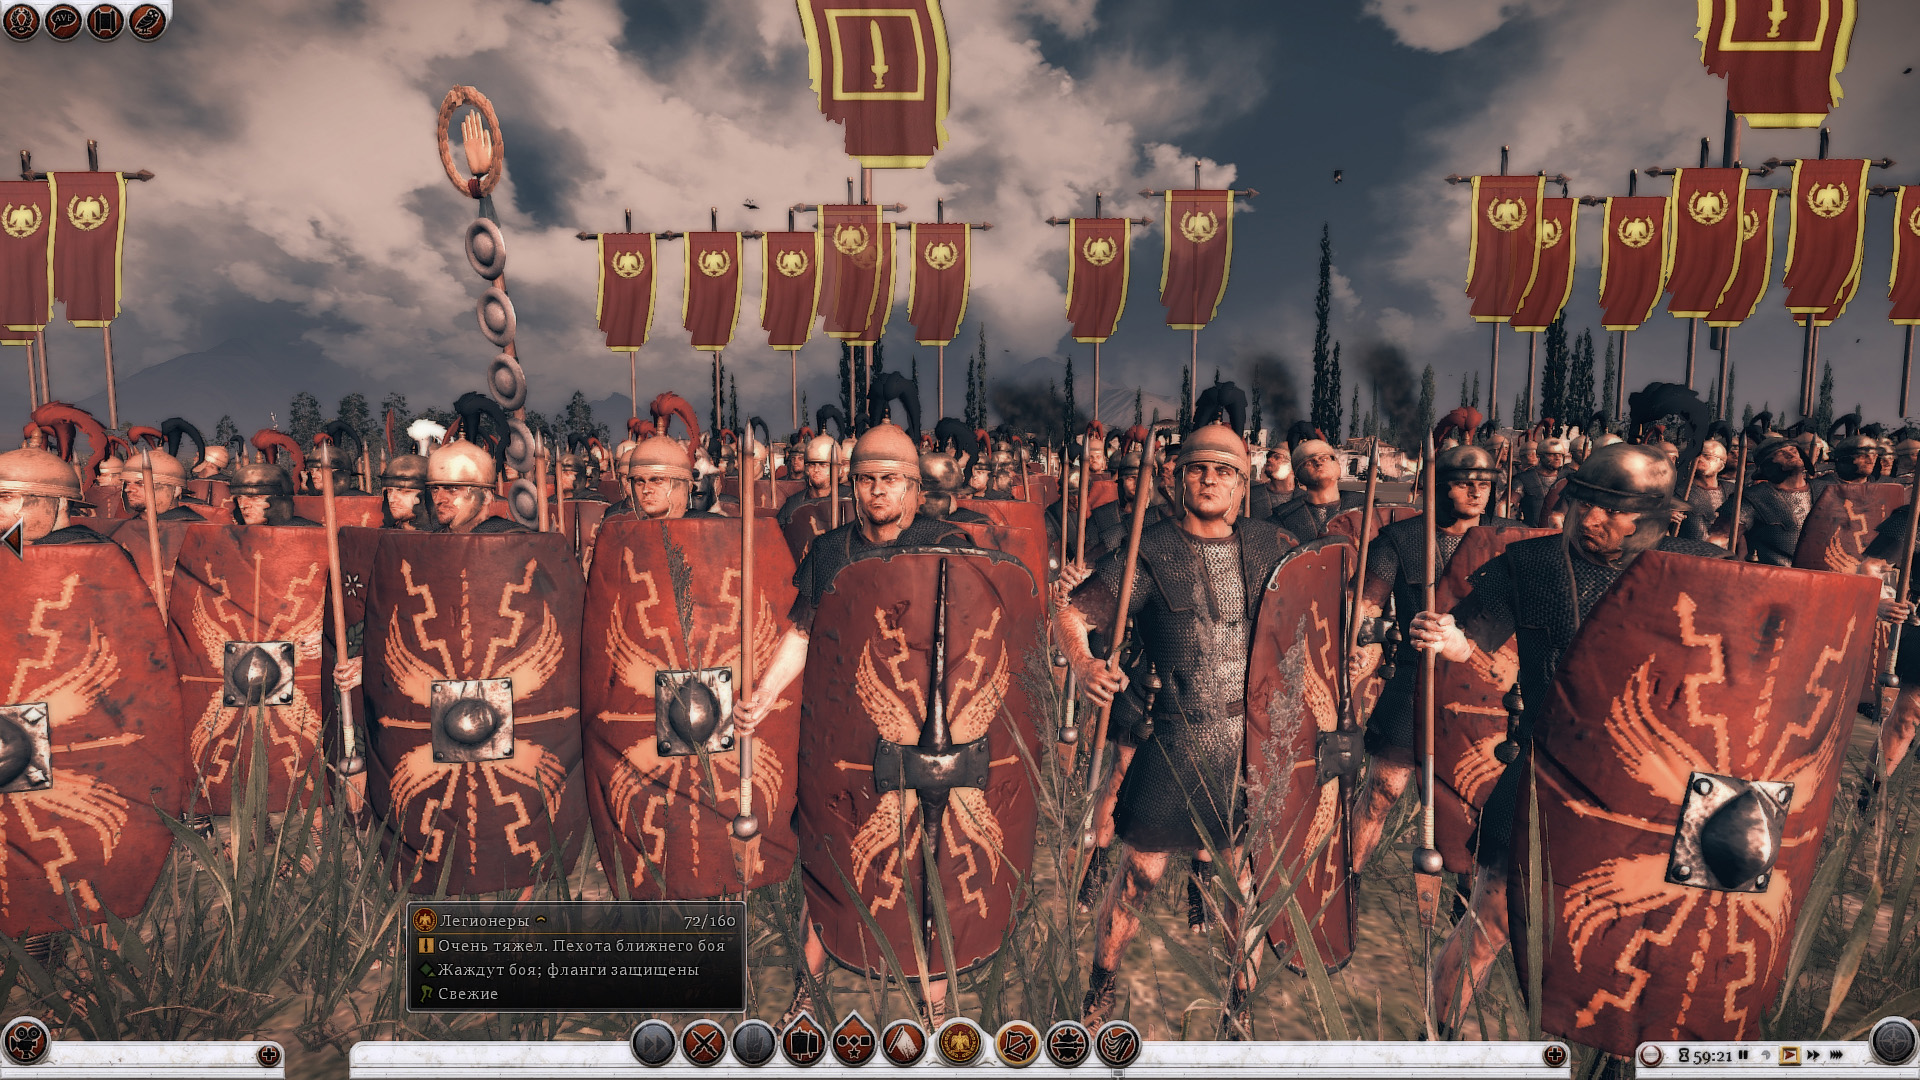Screen dimensions: 1920x1080
Task: Pause the battle with the pause button
Action: tap(1743, 1055)
